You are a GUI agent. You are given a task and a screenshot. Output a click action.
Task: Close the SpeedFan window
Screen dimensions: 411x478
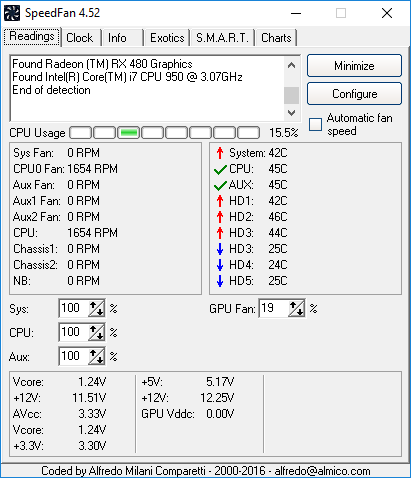[387, 13]
